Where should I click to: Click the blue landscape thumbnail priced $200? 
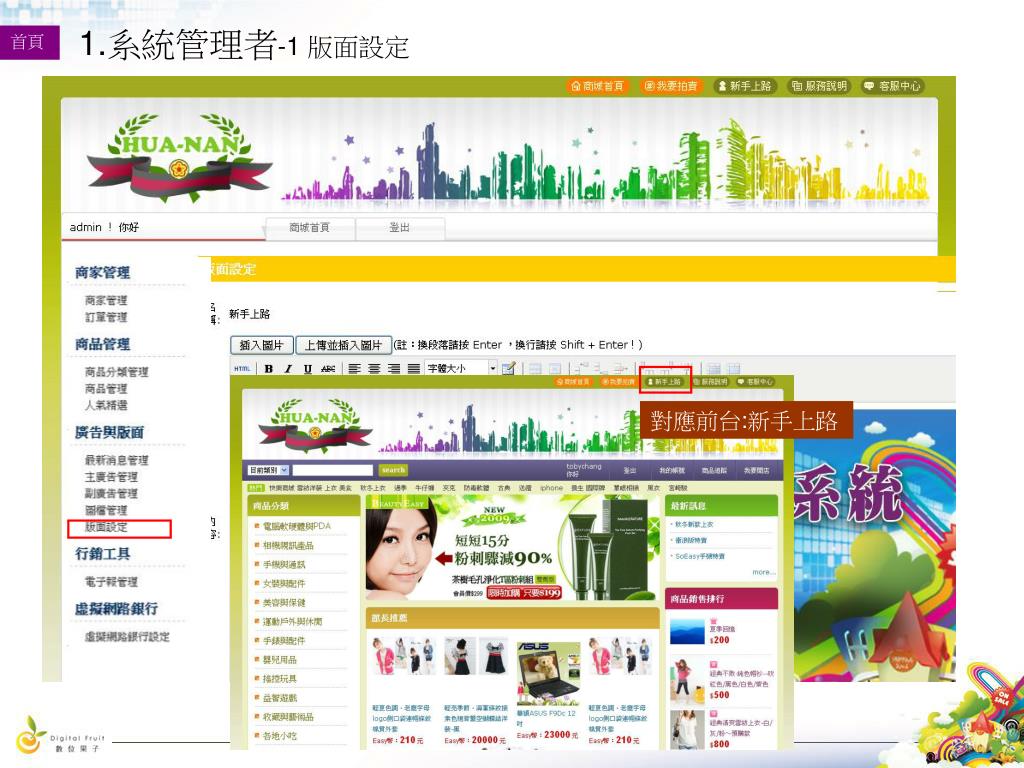[x=687, y=632]
